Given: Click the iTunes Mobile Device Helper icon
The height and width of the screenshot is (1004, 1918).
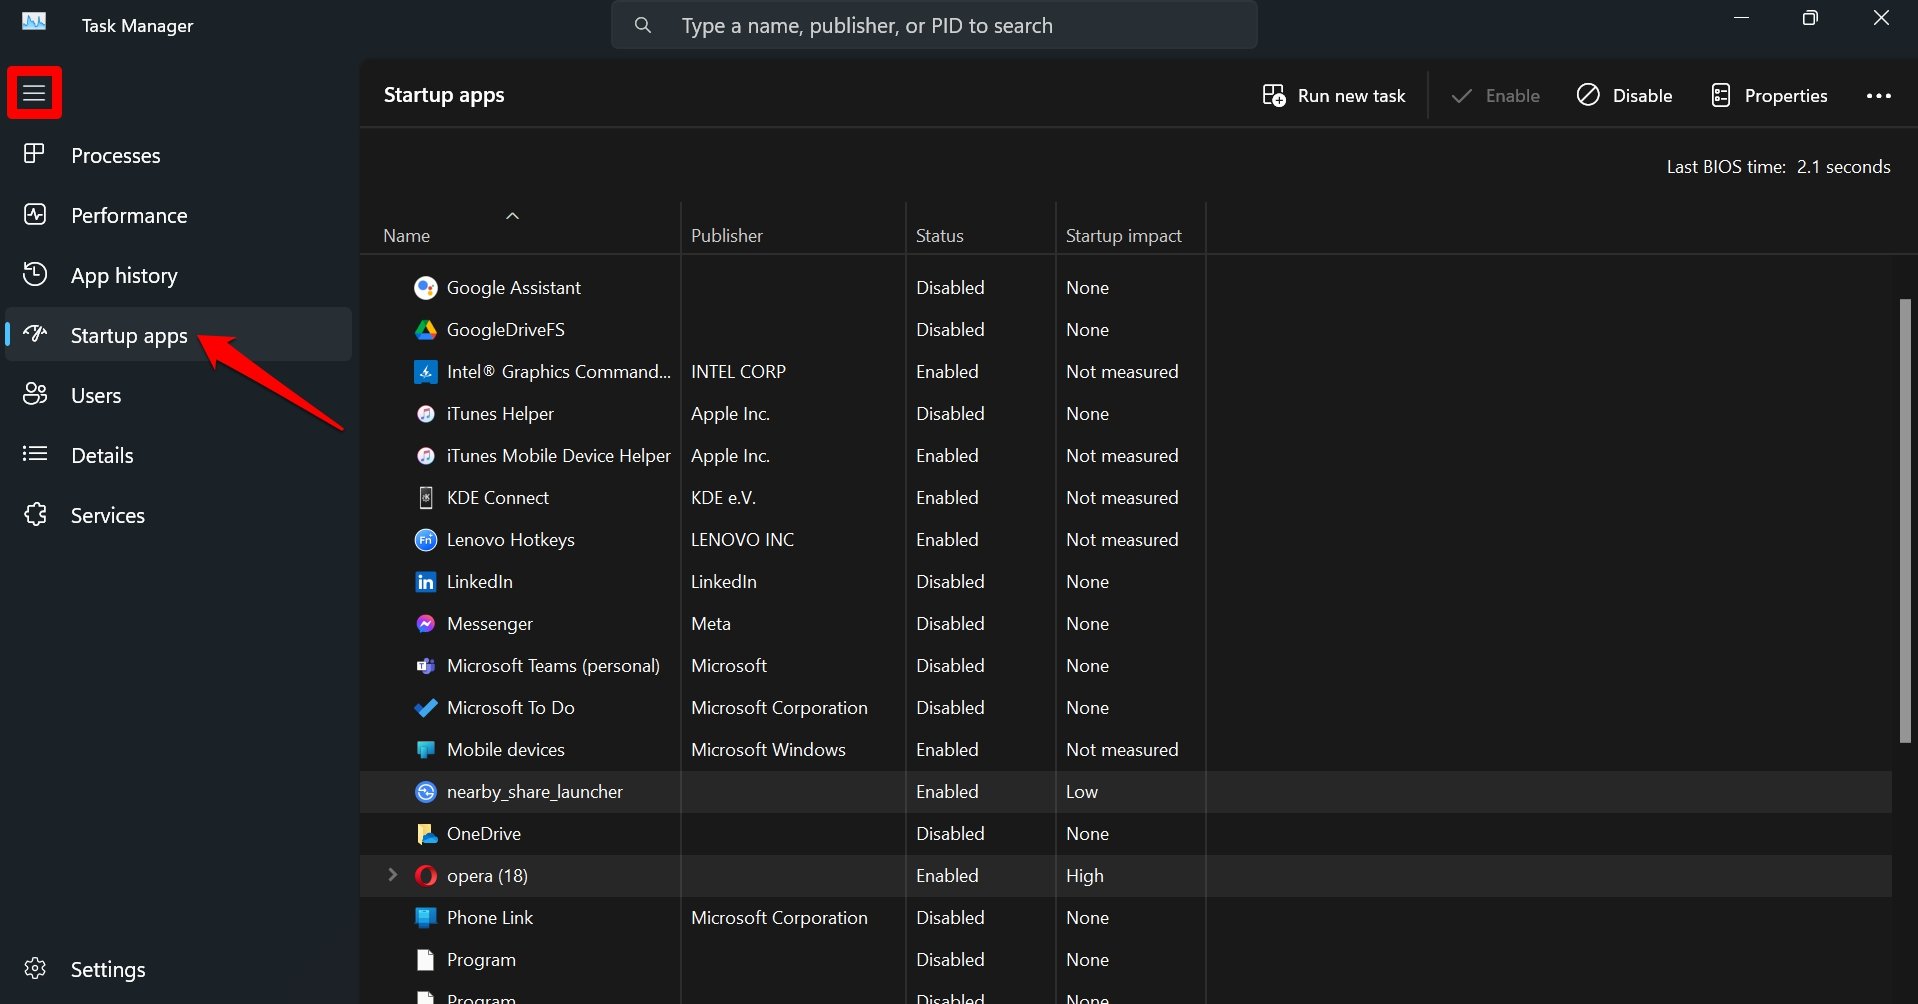Looking at the screenshot, I should click(x=425, y=456).
